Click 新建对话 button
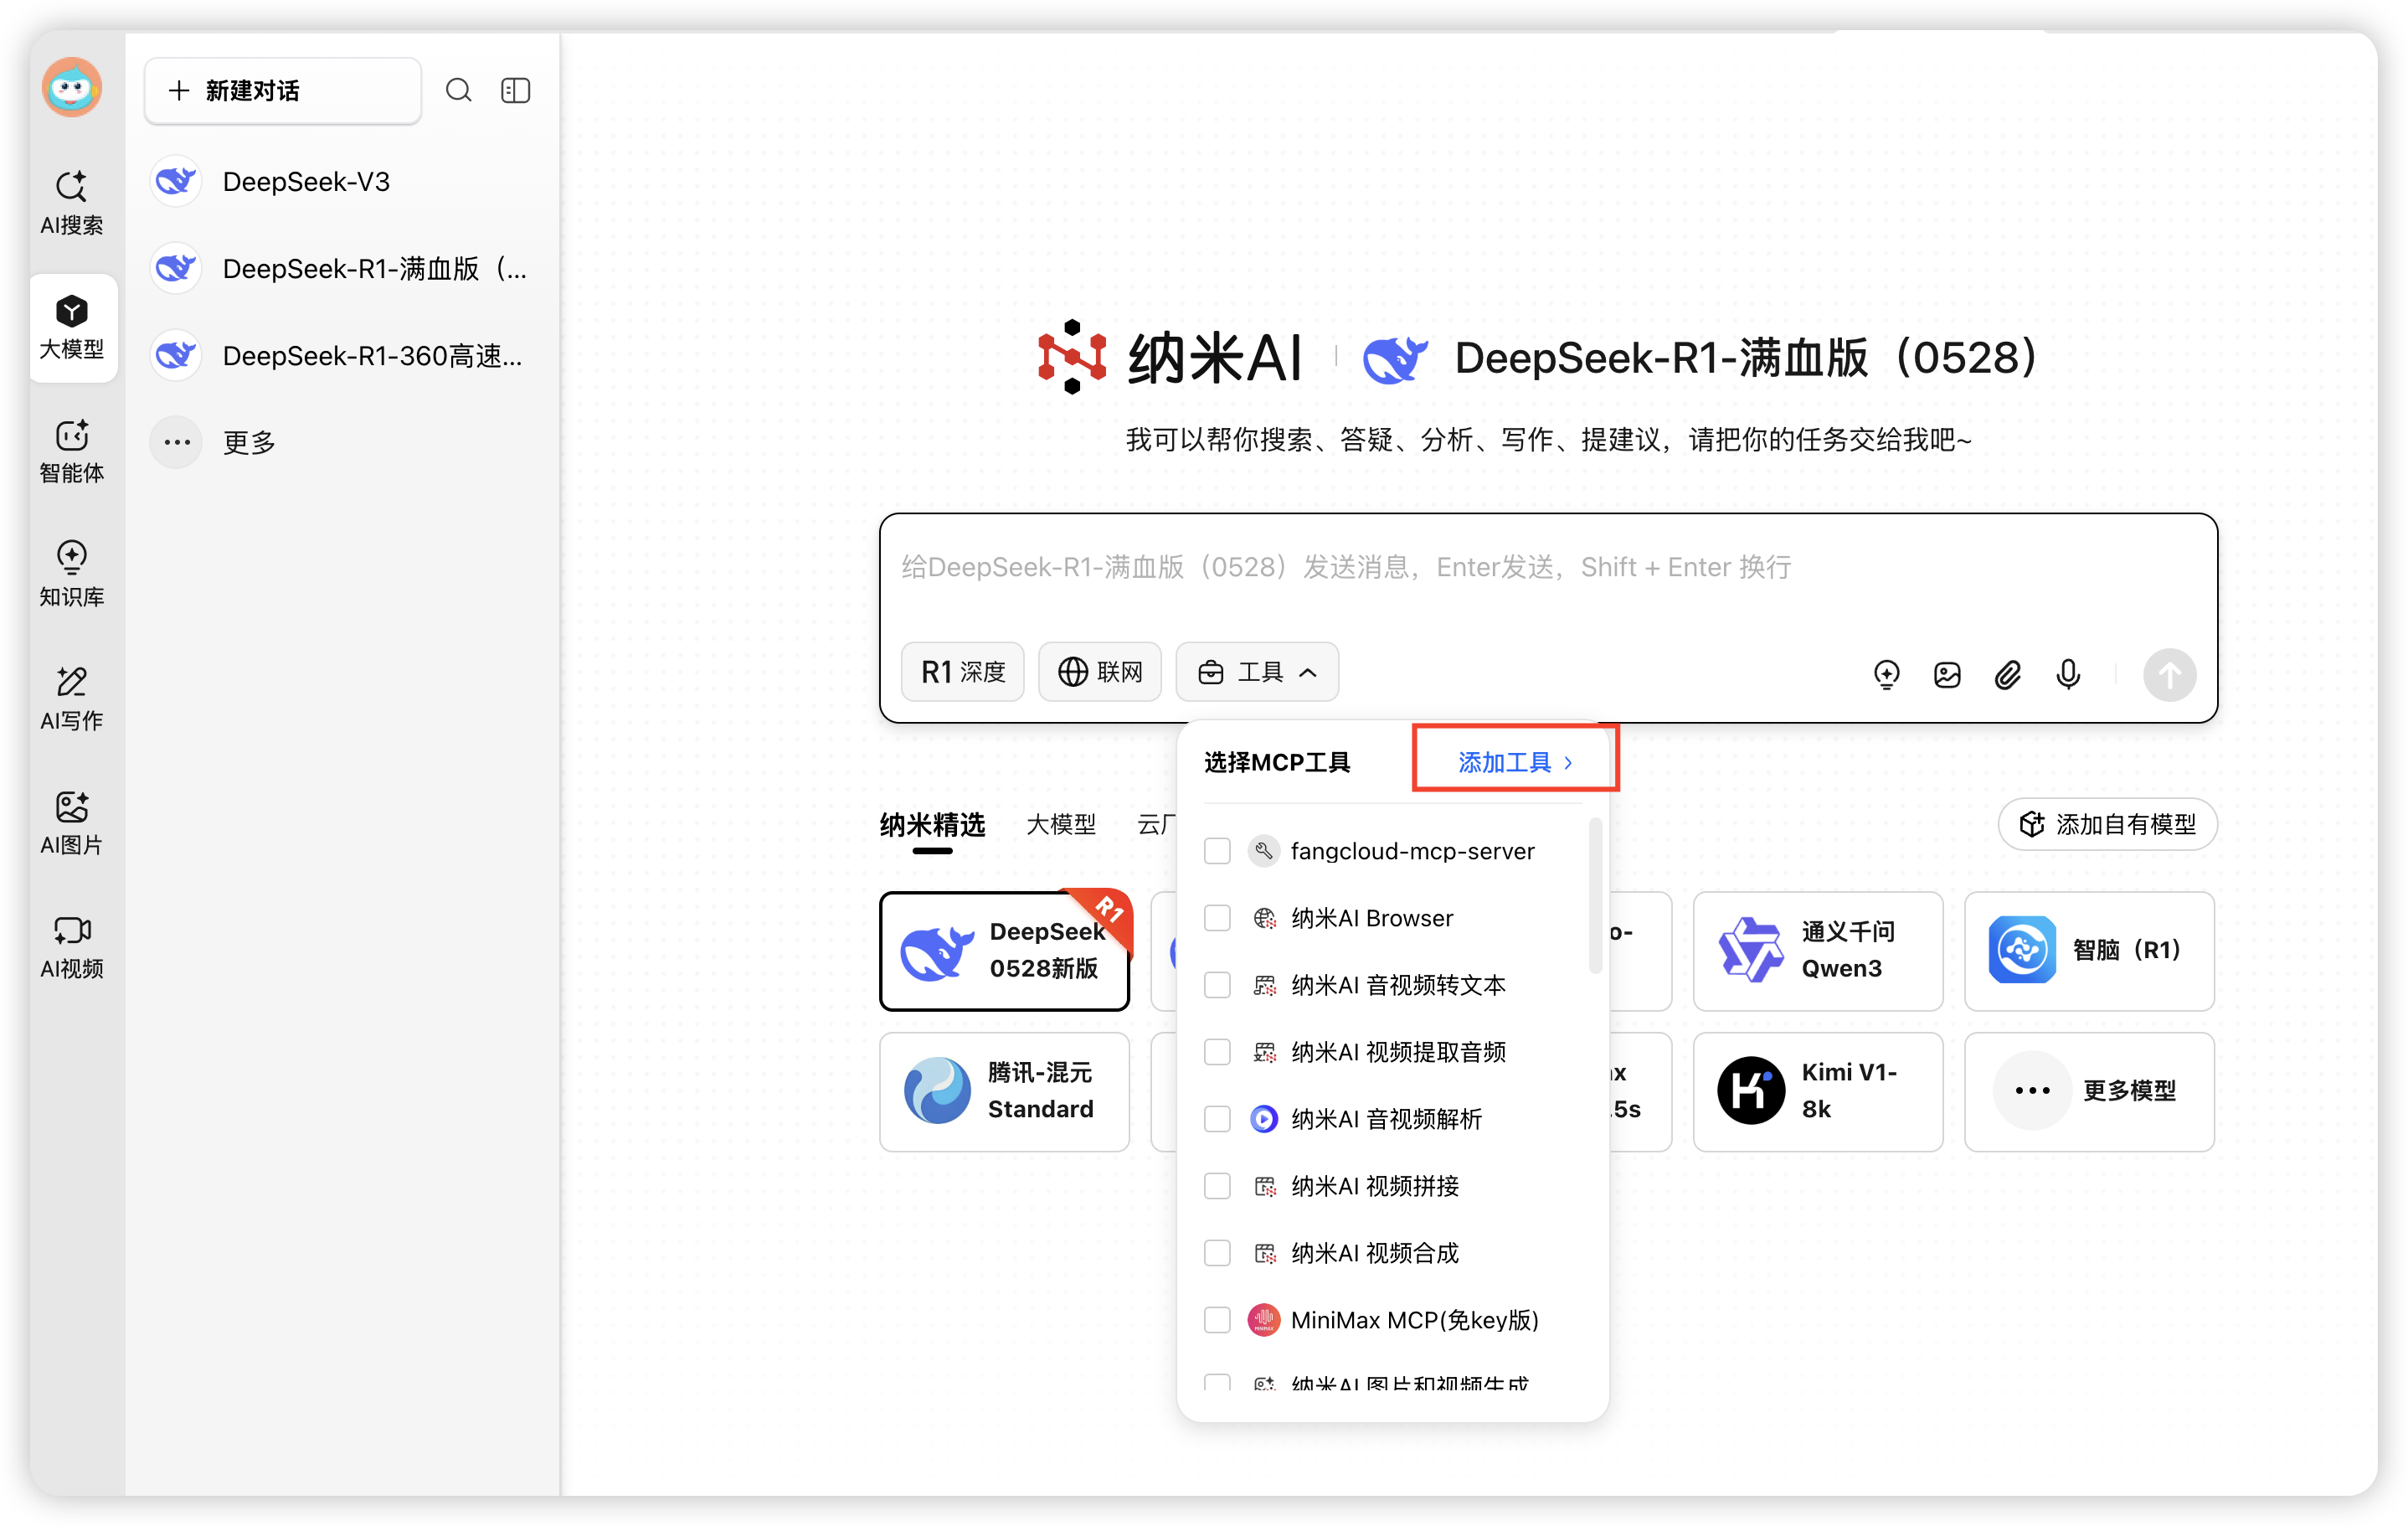The width and height of the screenshot is (2408, 1526). tap(283, 91)
